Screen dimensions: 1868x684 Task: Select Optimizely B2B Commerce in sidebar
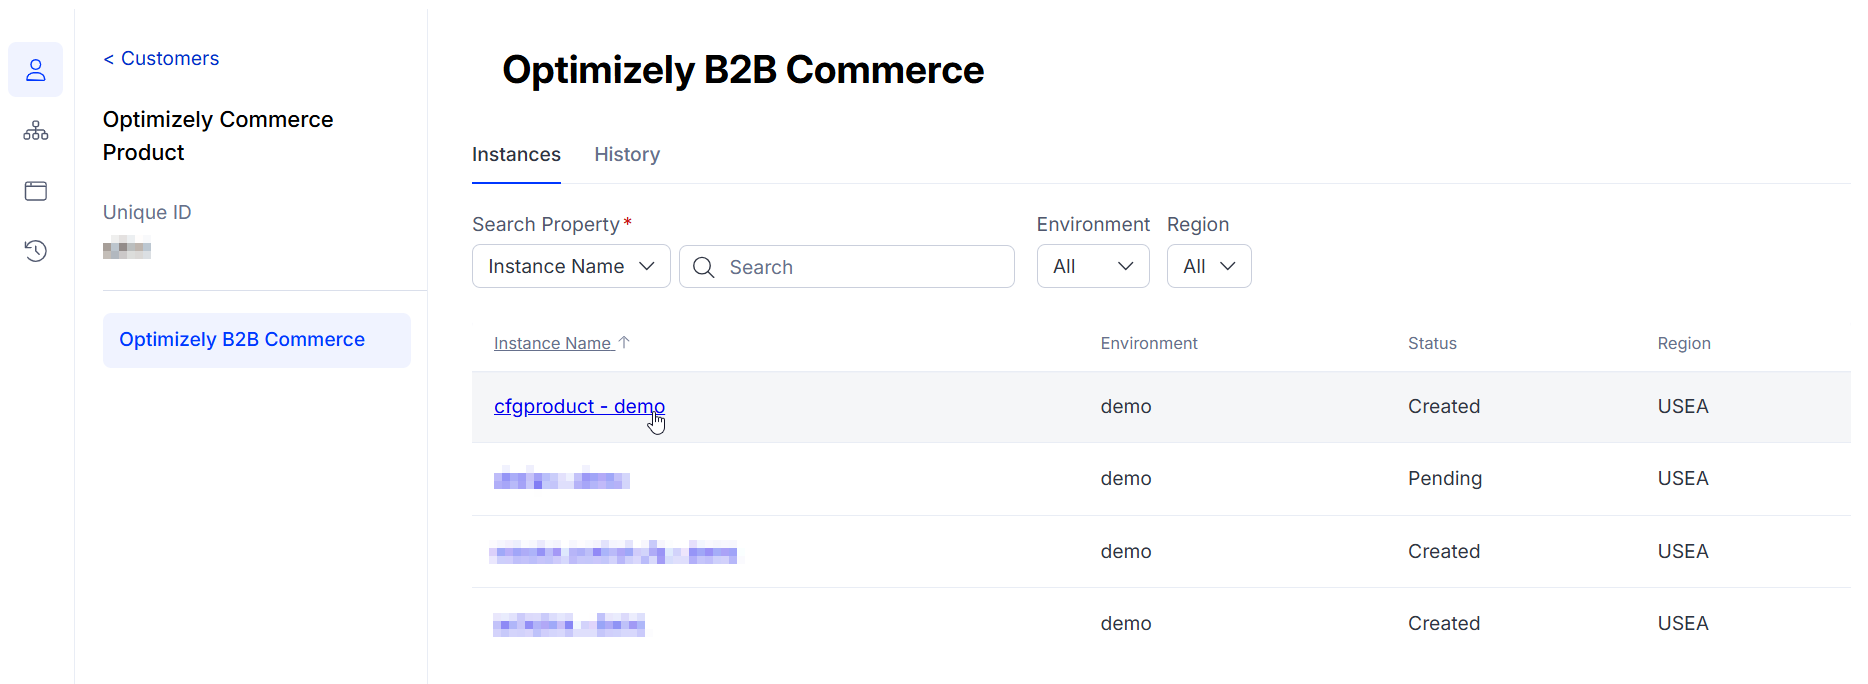(242, 340)
